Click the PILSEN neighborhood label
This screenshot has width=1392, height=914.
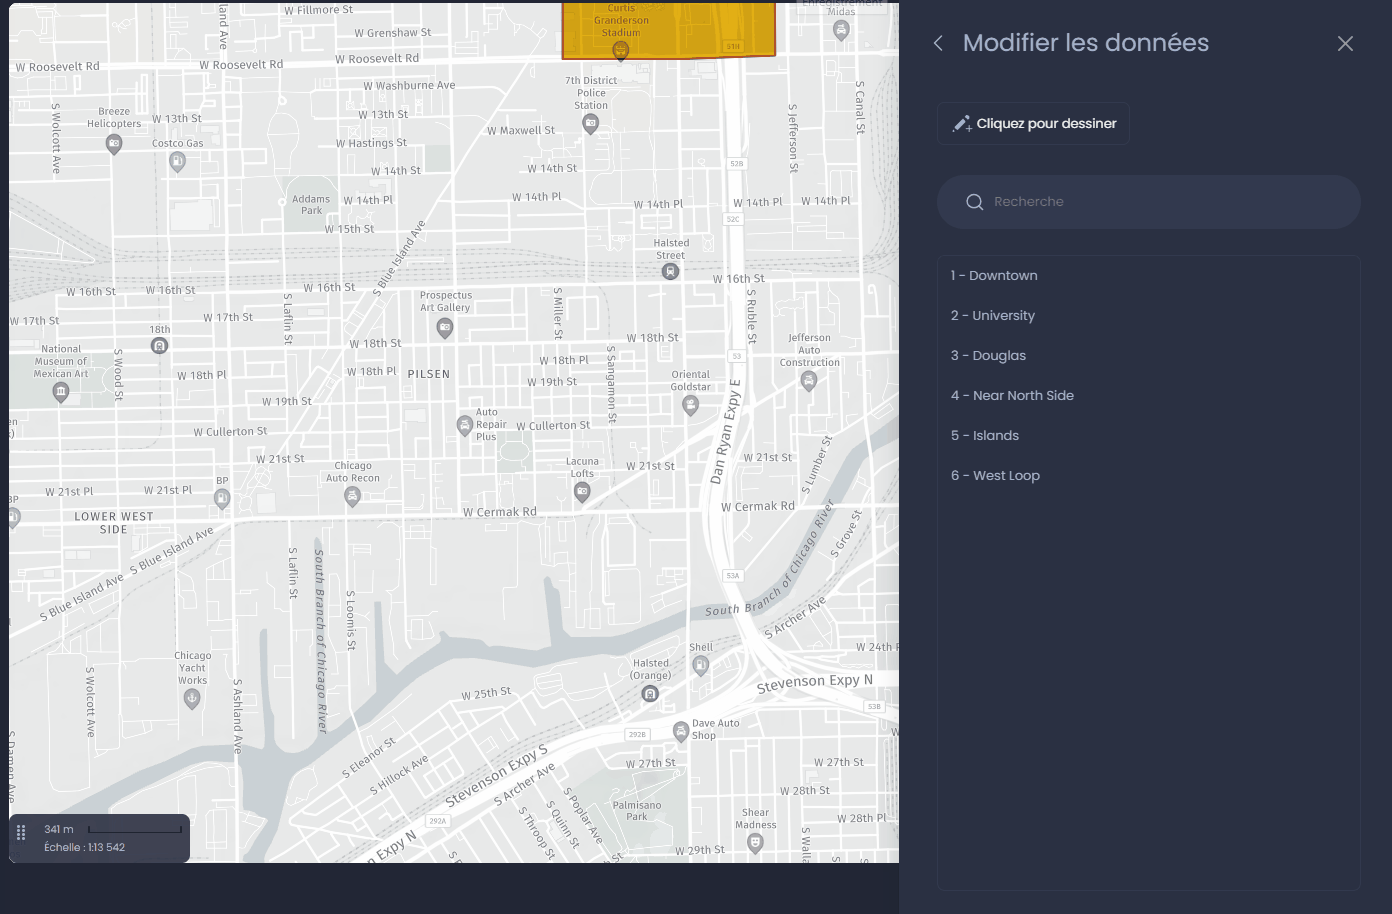click(429, 374)
